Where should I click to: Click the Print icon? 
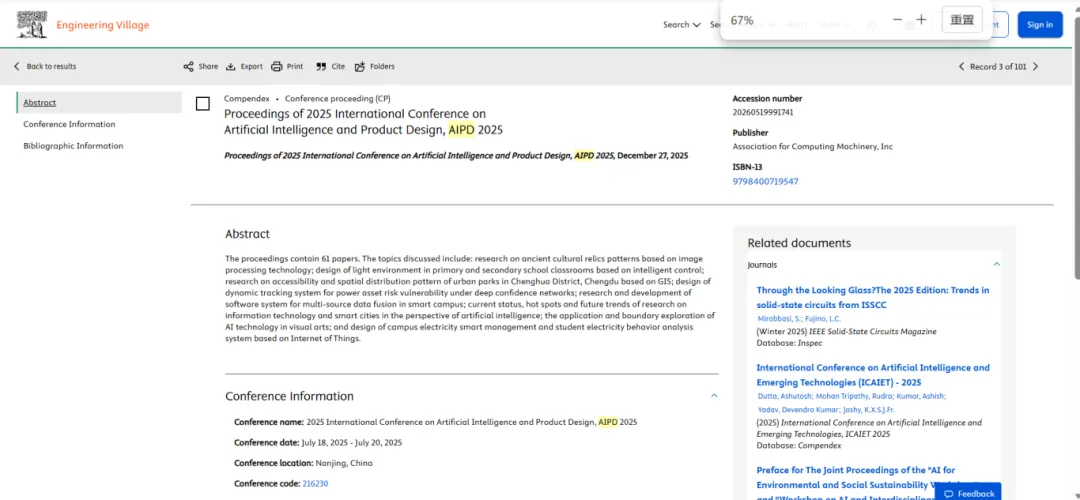point(277,67)
